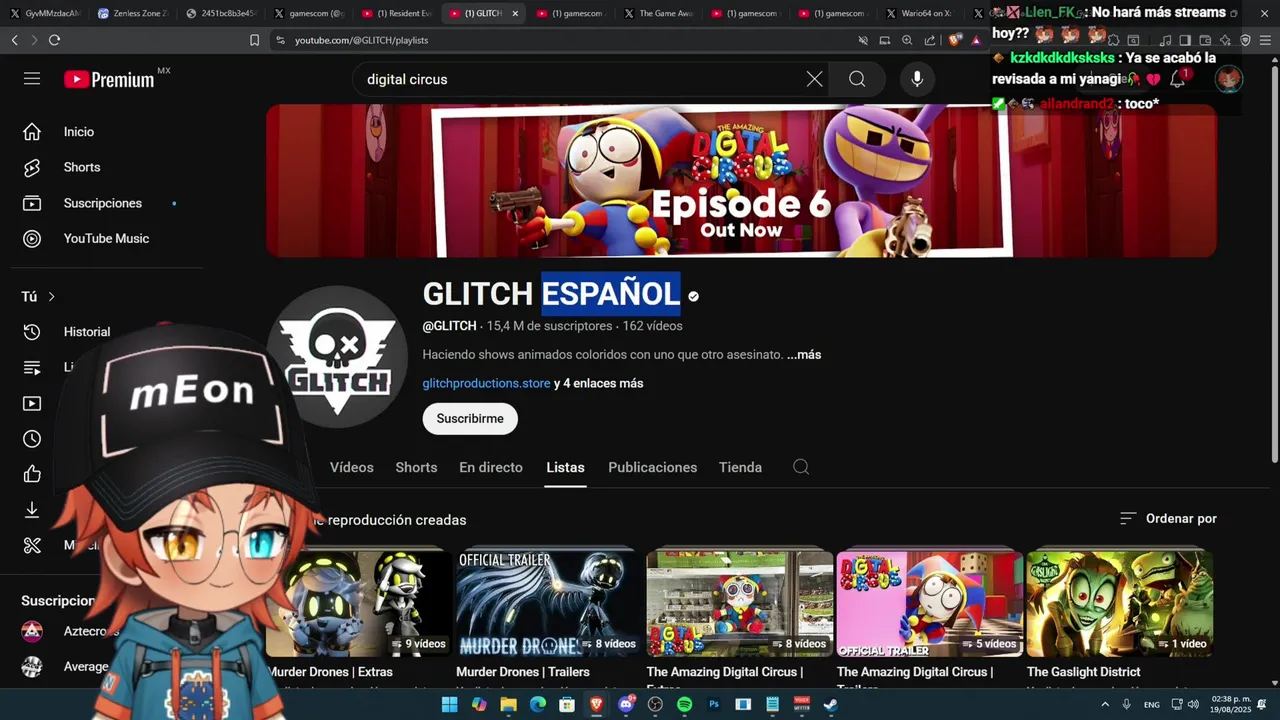Click 'Murder Drones | Trailers' playlist title
The height and width of the screenshot is (720, 1280).
pos(523,672)
